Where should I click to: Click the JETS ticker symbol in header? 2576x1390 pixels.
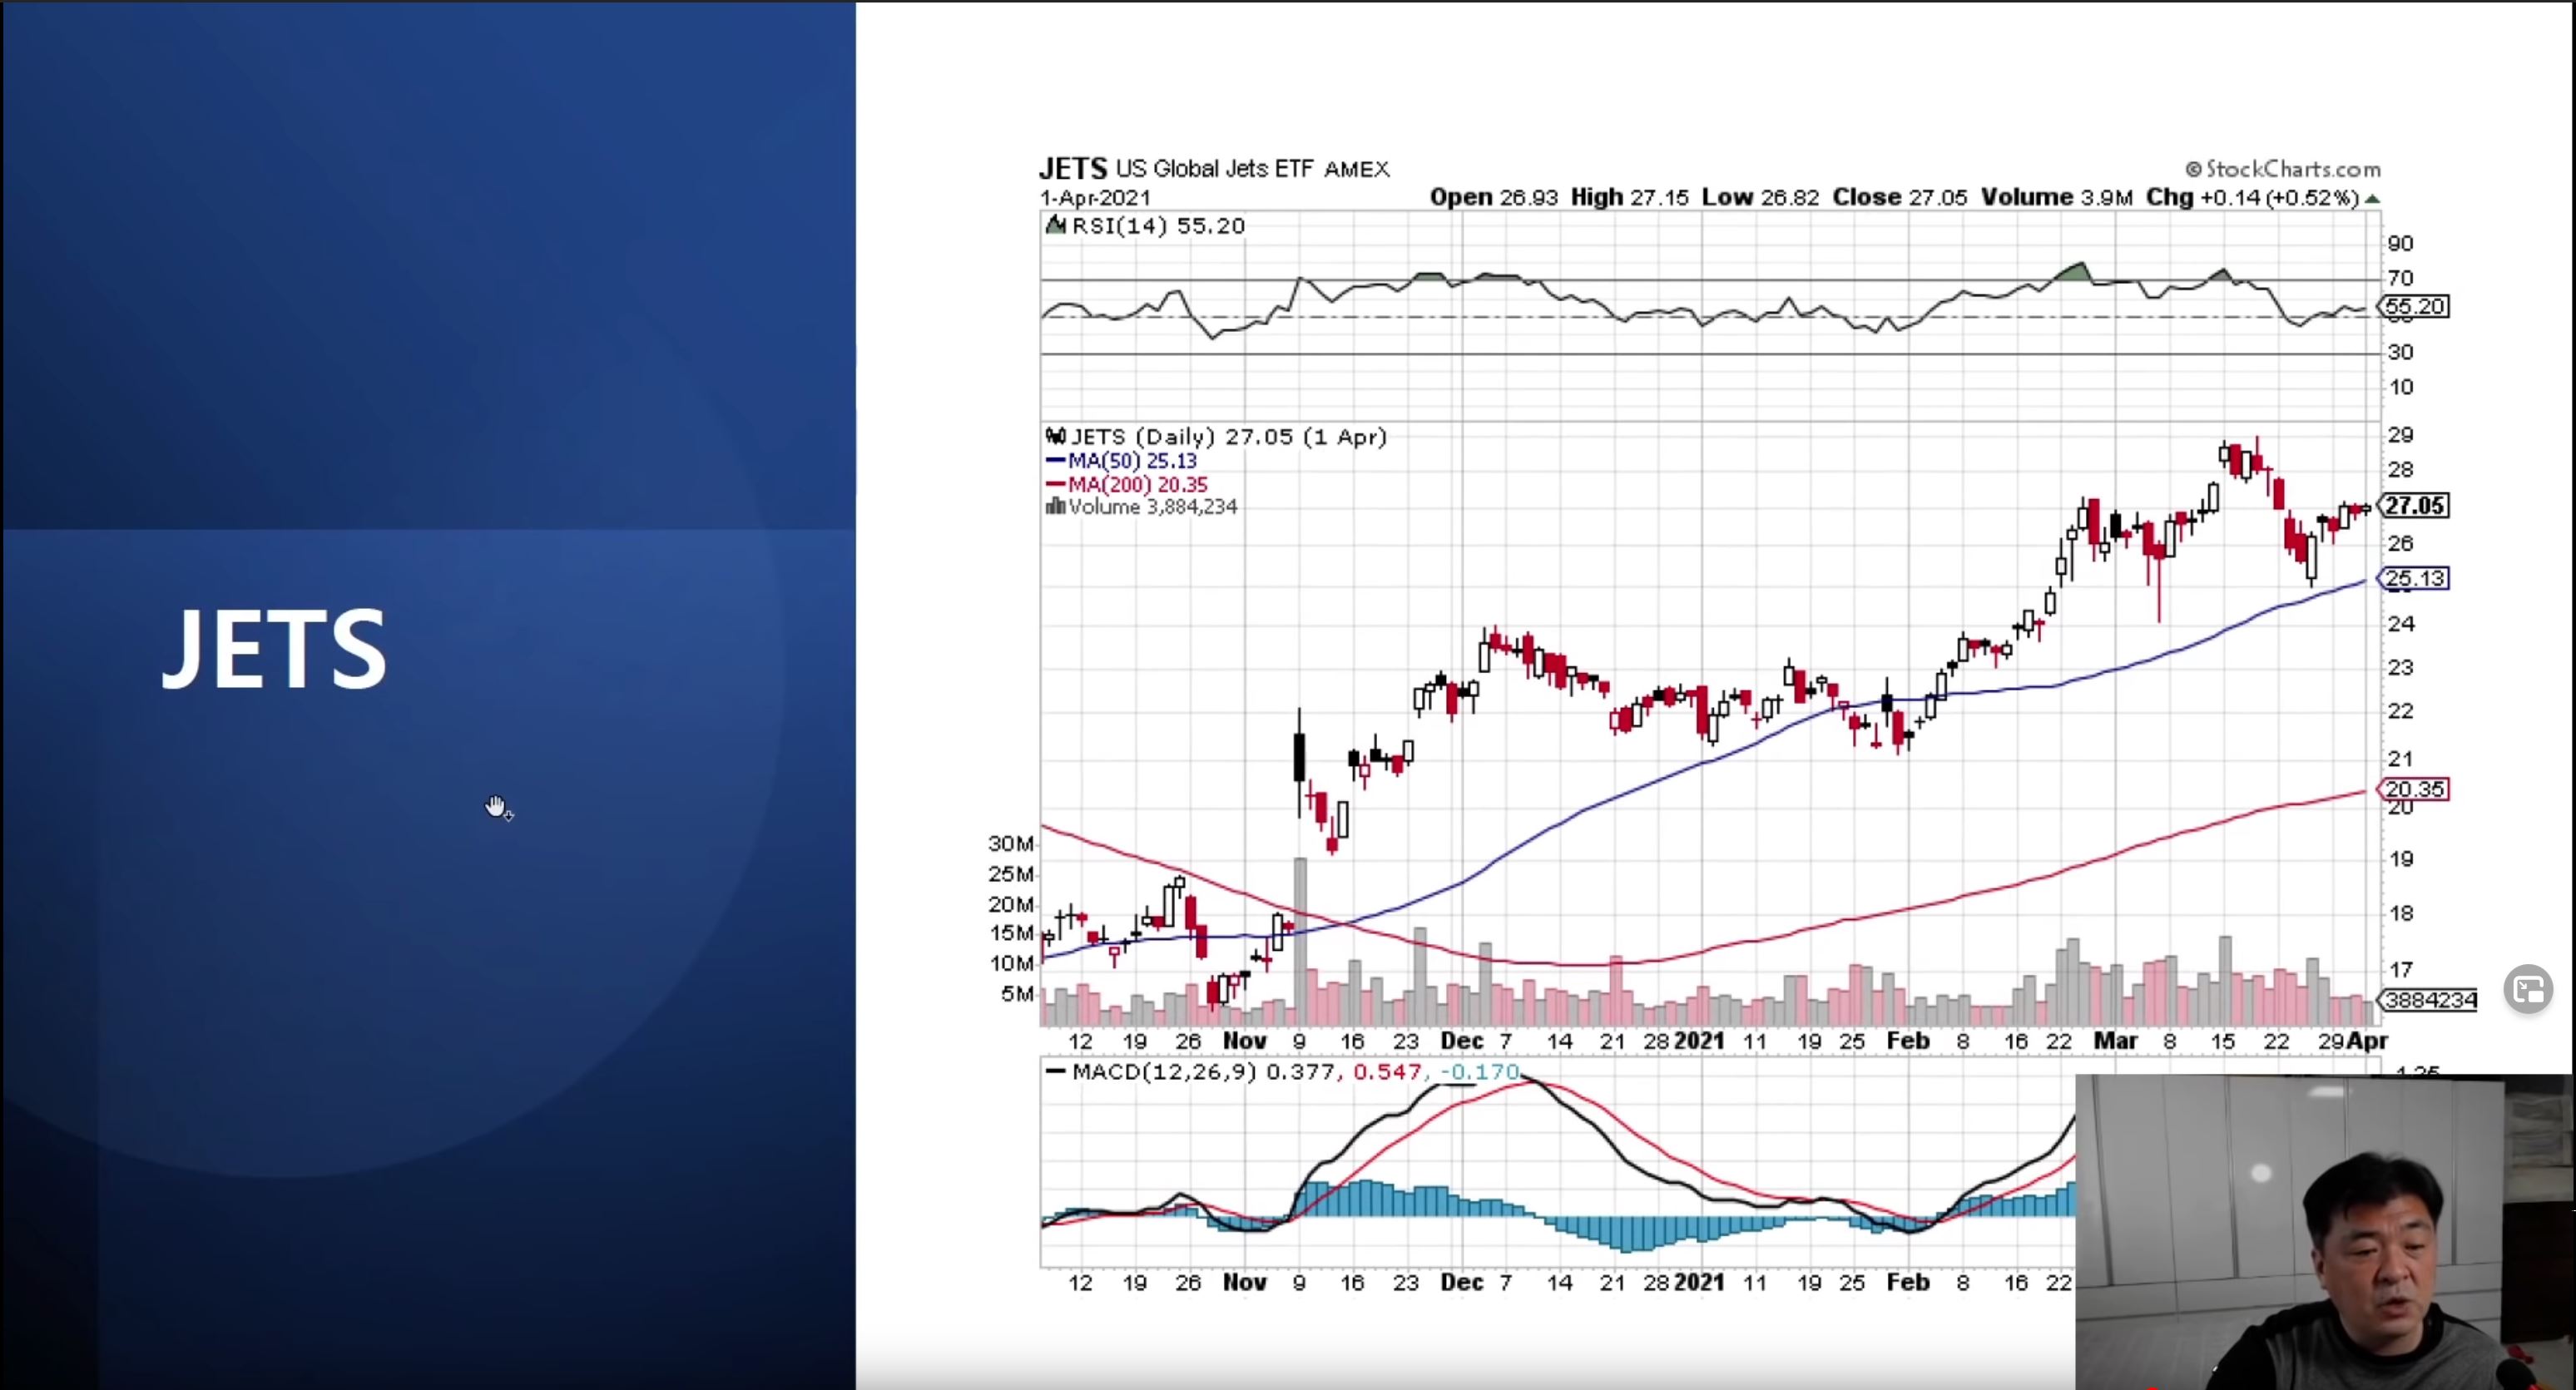click(x=1073, y=168)
